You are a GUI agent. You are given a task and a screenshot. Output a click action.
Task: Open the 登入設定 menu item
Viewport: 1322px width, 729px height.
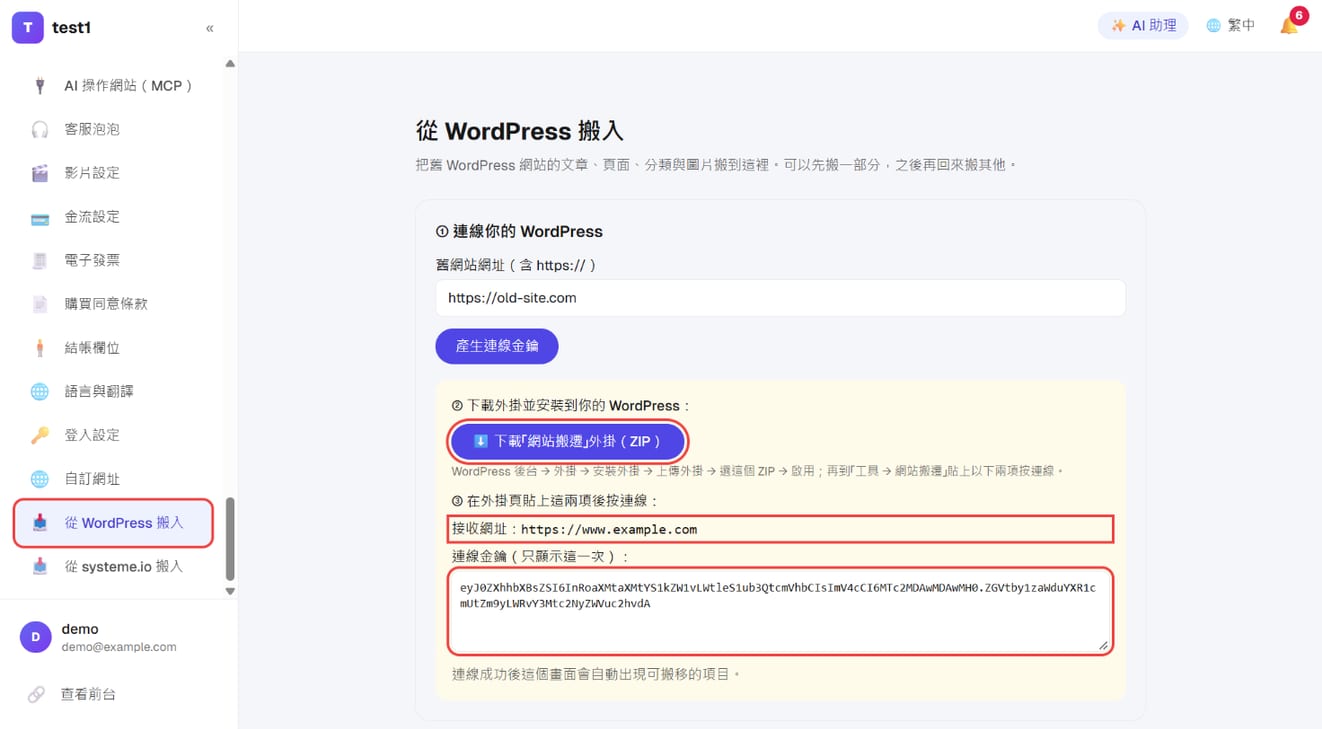[x=113, y=435]
